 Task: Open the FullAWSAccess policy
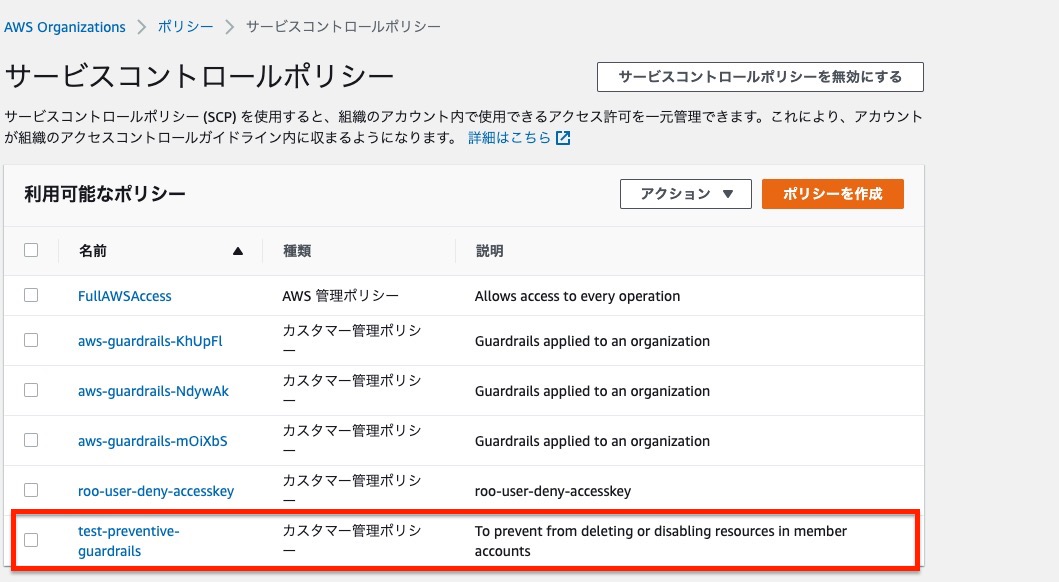tap(123, 296)
